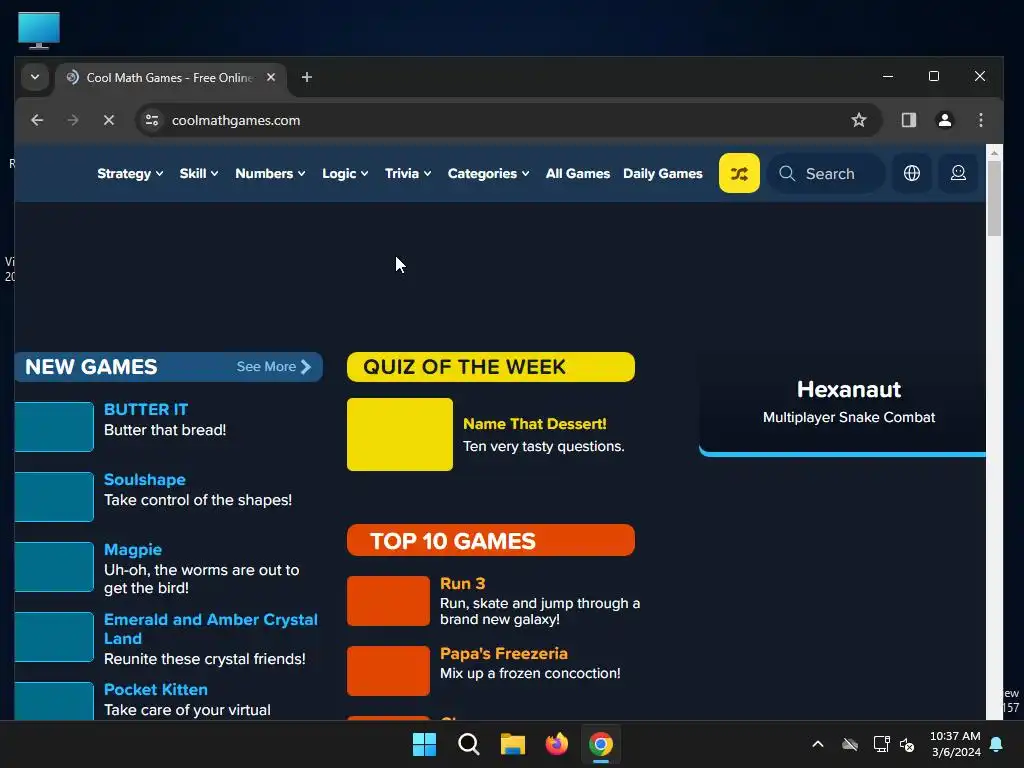Click the Hexanaut featured game banner

coord(842,404)
